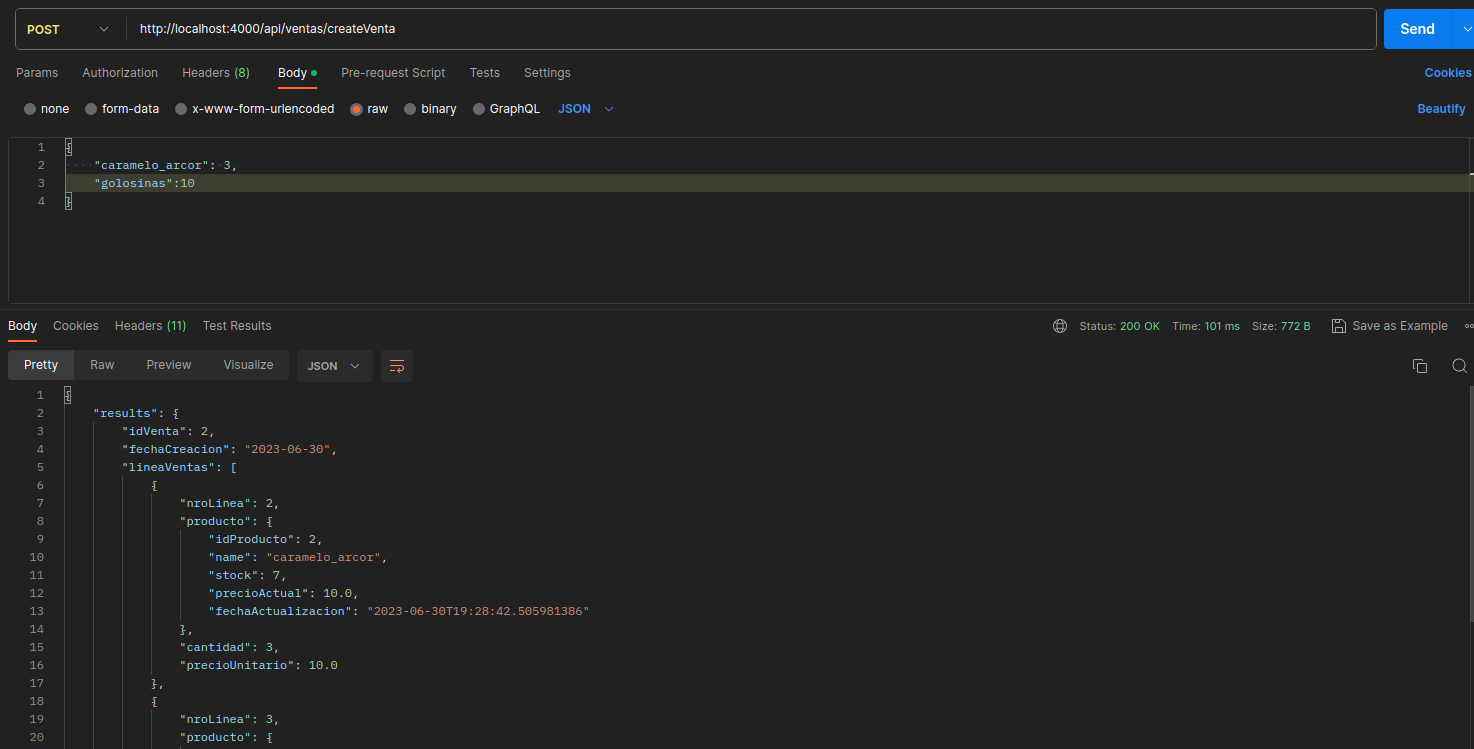This screenshot has height=749, width=1474.
Task: Open the network information globe icon
Action: (x=1060, y=325)
